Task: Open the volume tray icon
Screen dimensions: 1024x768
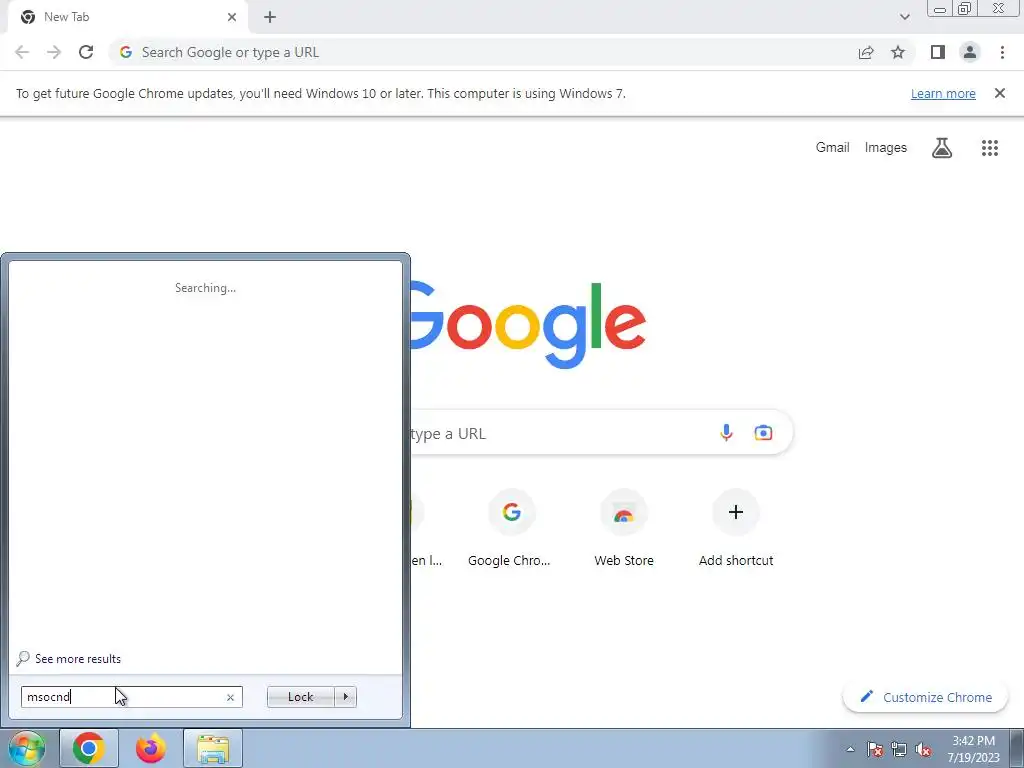Action: click(x=923, y=749)
